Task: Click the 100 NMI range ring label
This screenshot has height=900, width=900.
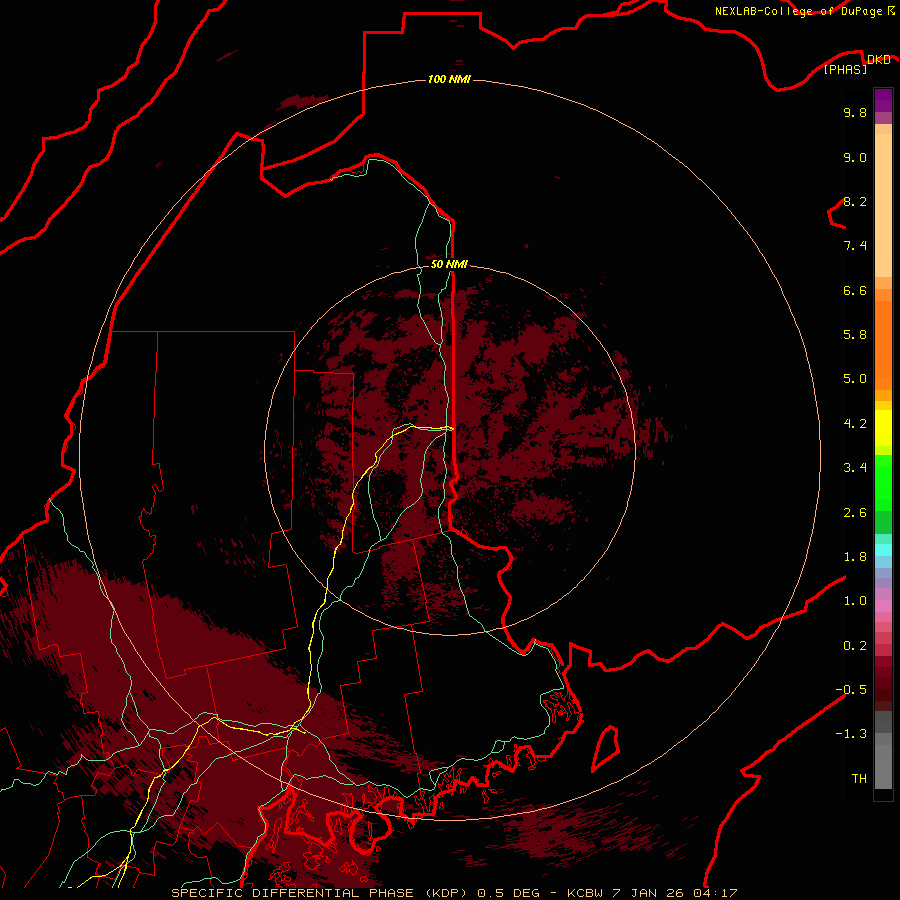Action: pos(449,79)
